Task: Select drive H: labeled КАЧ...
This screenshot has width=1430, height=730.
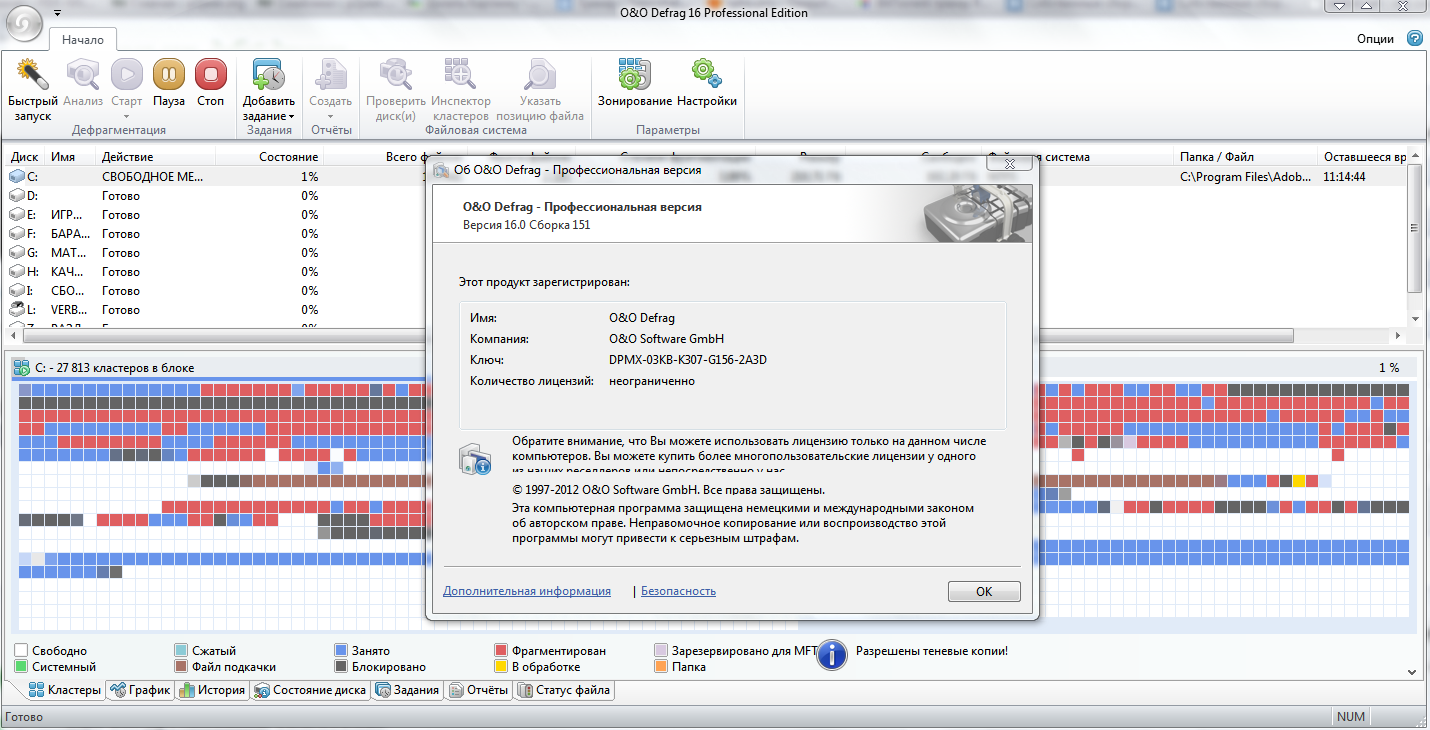Action: (707, 272)
